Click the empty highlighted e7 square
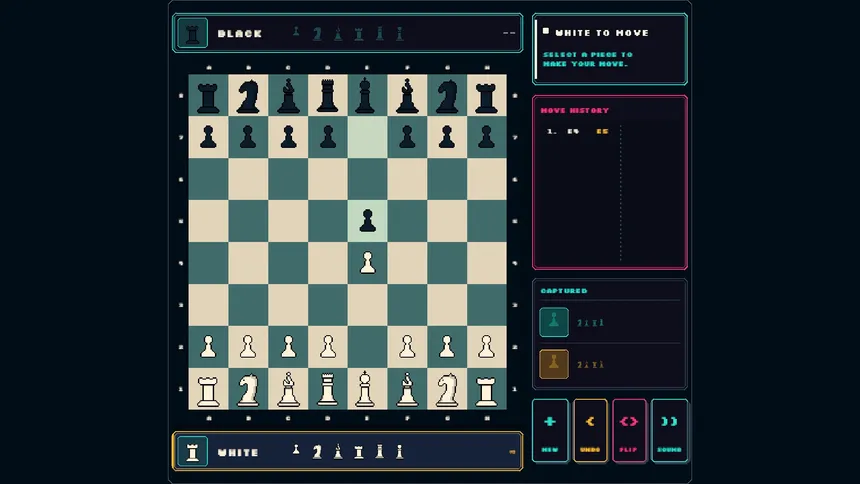This screenshot has width=860, height=484. pos(367,137)
